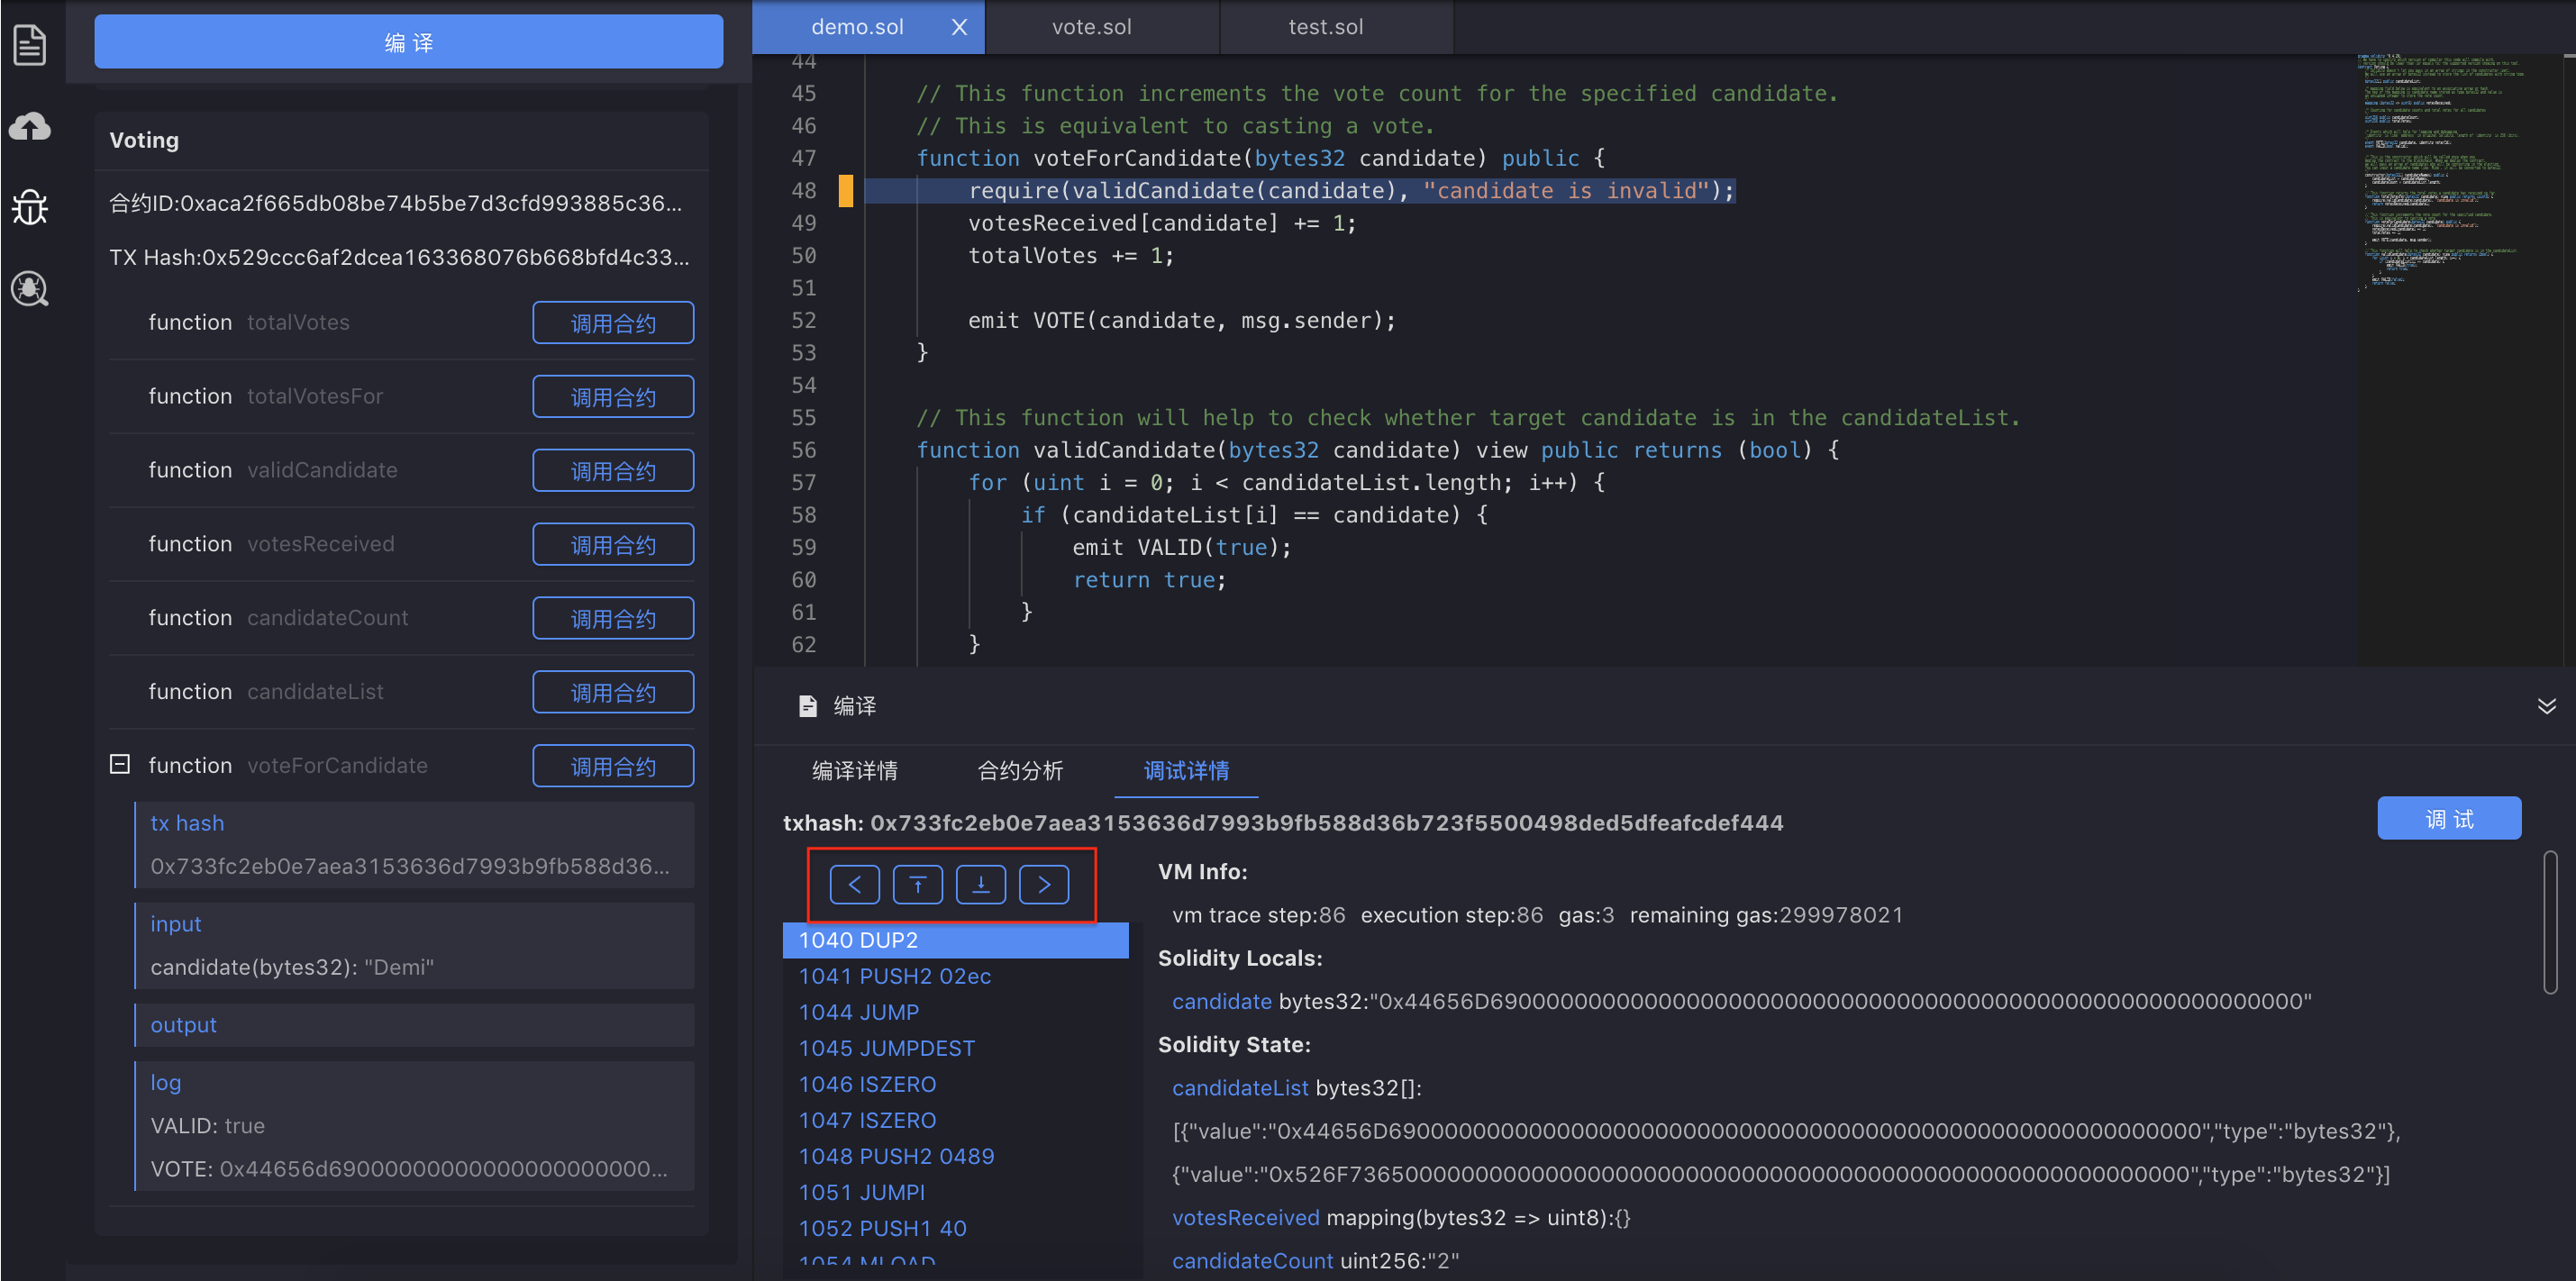Viewport: 2576px width, 1281px height.
Task: Click the contract ID 合约ID text
Action: click(396, 203)
